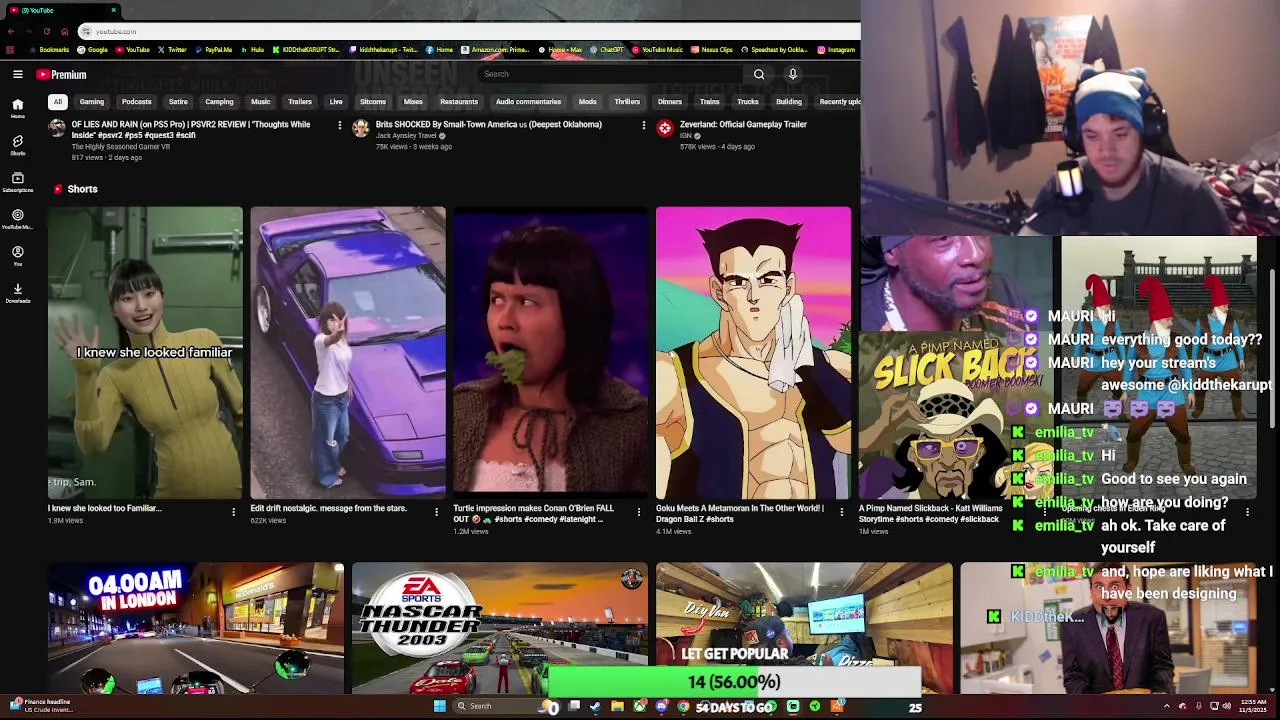Screen dimensions: 1280x720
Task: Open the NASCAR Thunder 2003 video thumbnail
Action: tap(500, 628)
